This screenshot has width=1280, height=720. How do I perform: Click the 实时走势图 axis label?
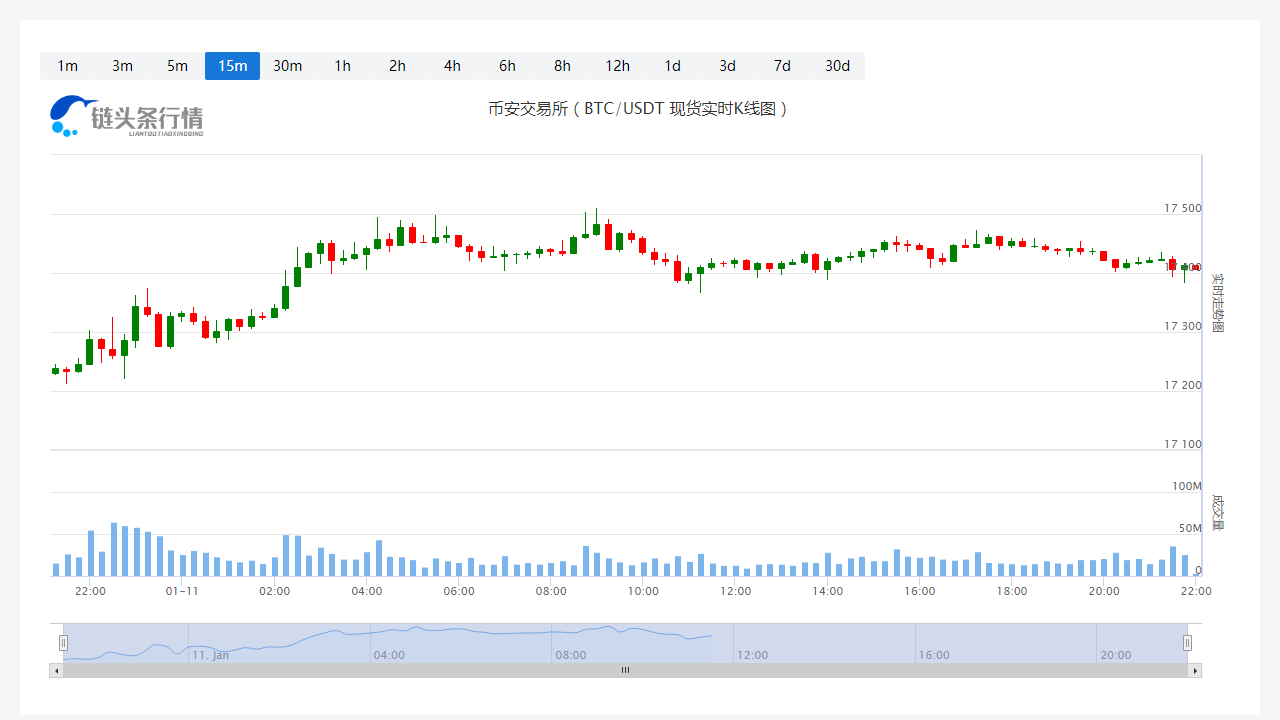1217,303
